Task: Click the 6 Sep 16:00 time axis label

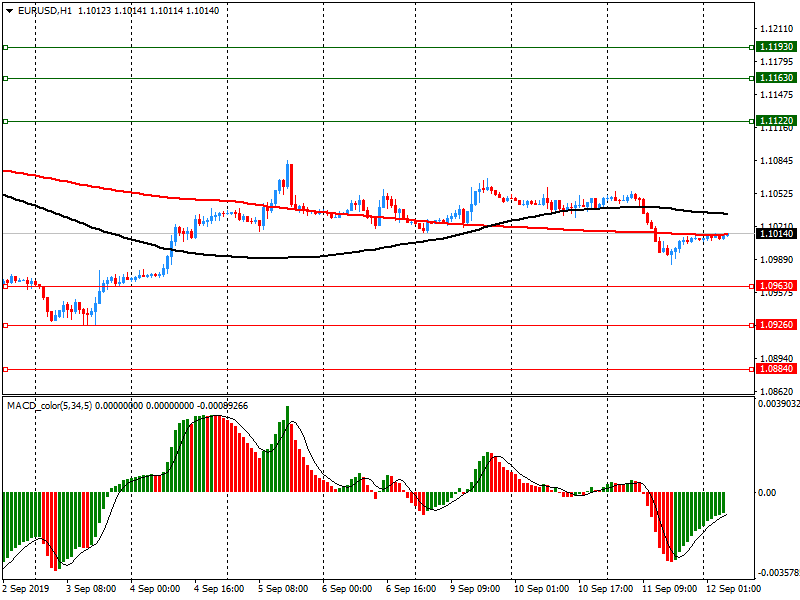Action: coord(411,589)
